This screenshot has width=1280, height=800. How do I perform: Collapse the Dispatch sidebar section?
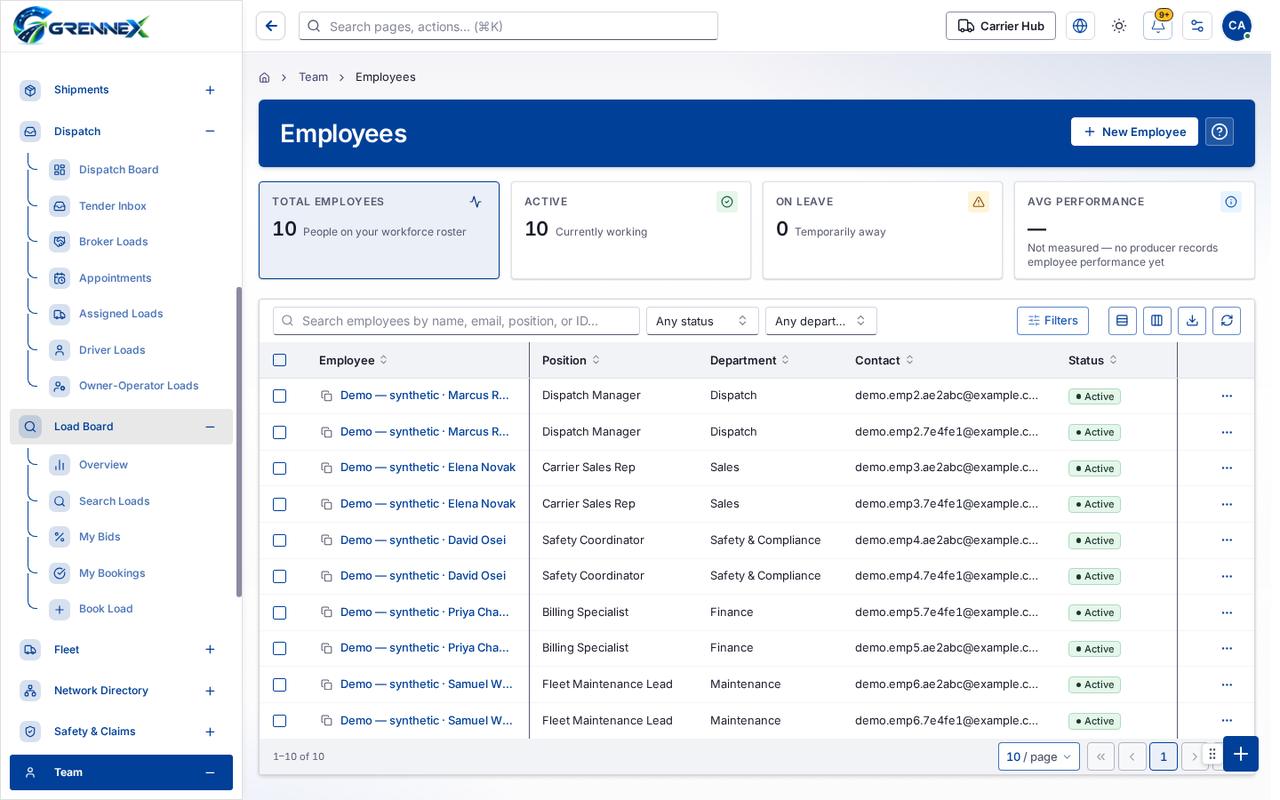210,131
